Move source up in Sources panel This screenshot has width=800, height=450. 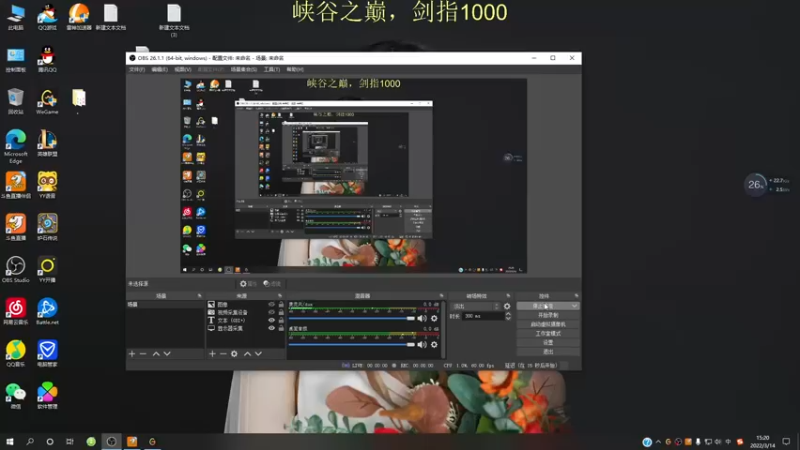[x=247, y=354]
